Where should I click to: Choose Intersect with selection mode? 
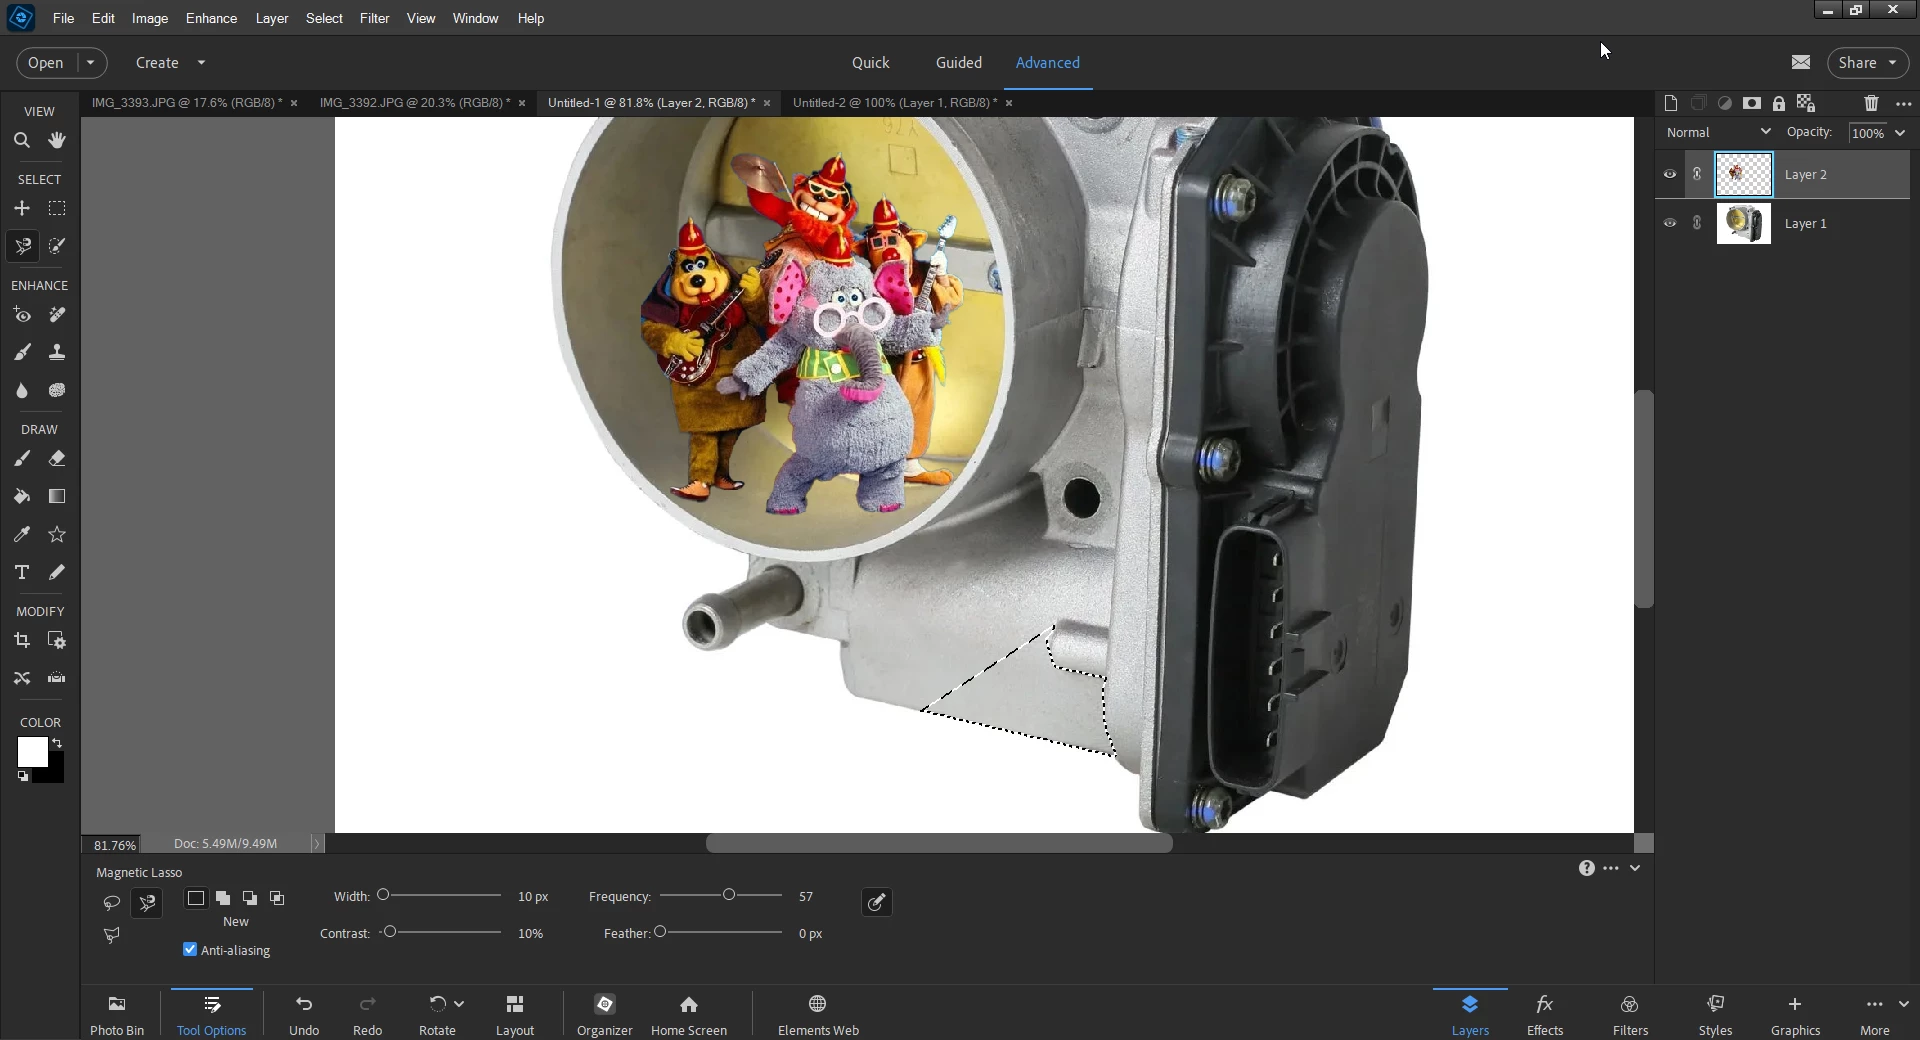(277, 898)
